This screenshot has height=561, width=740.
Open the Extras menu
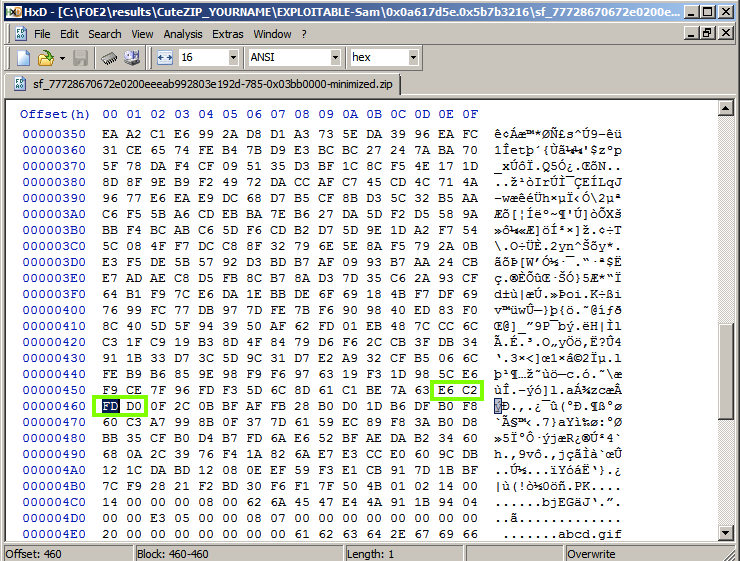[x=227, y=34]
